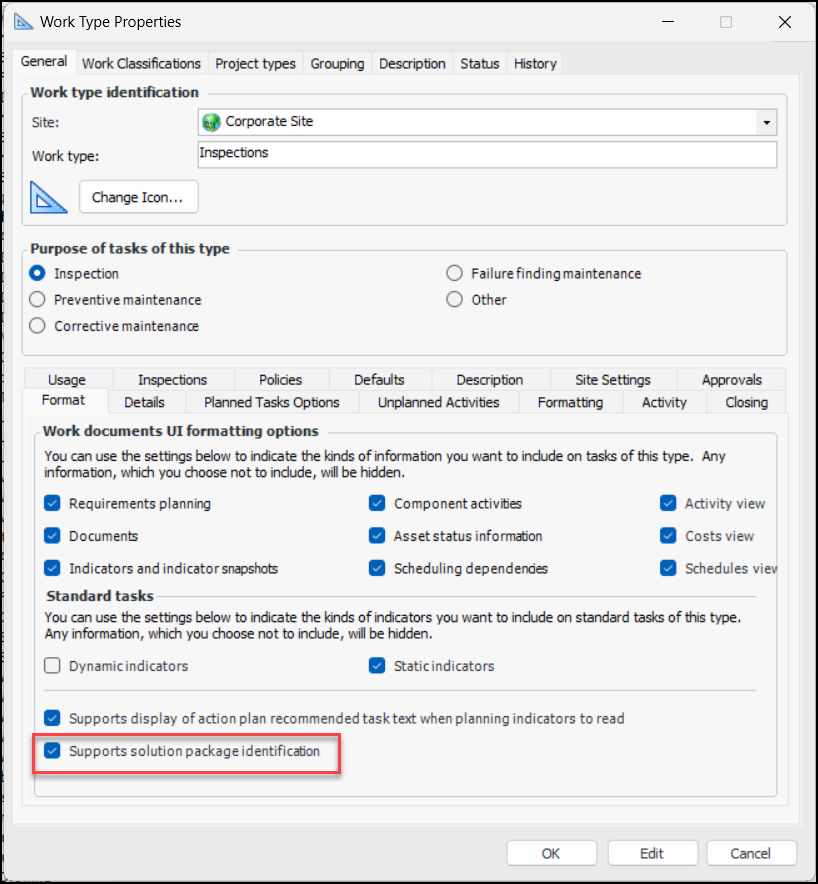Select the Inspection radio button
The image size is (818, 884).
[37, 273]
